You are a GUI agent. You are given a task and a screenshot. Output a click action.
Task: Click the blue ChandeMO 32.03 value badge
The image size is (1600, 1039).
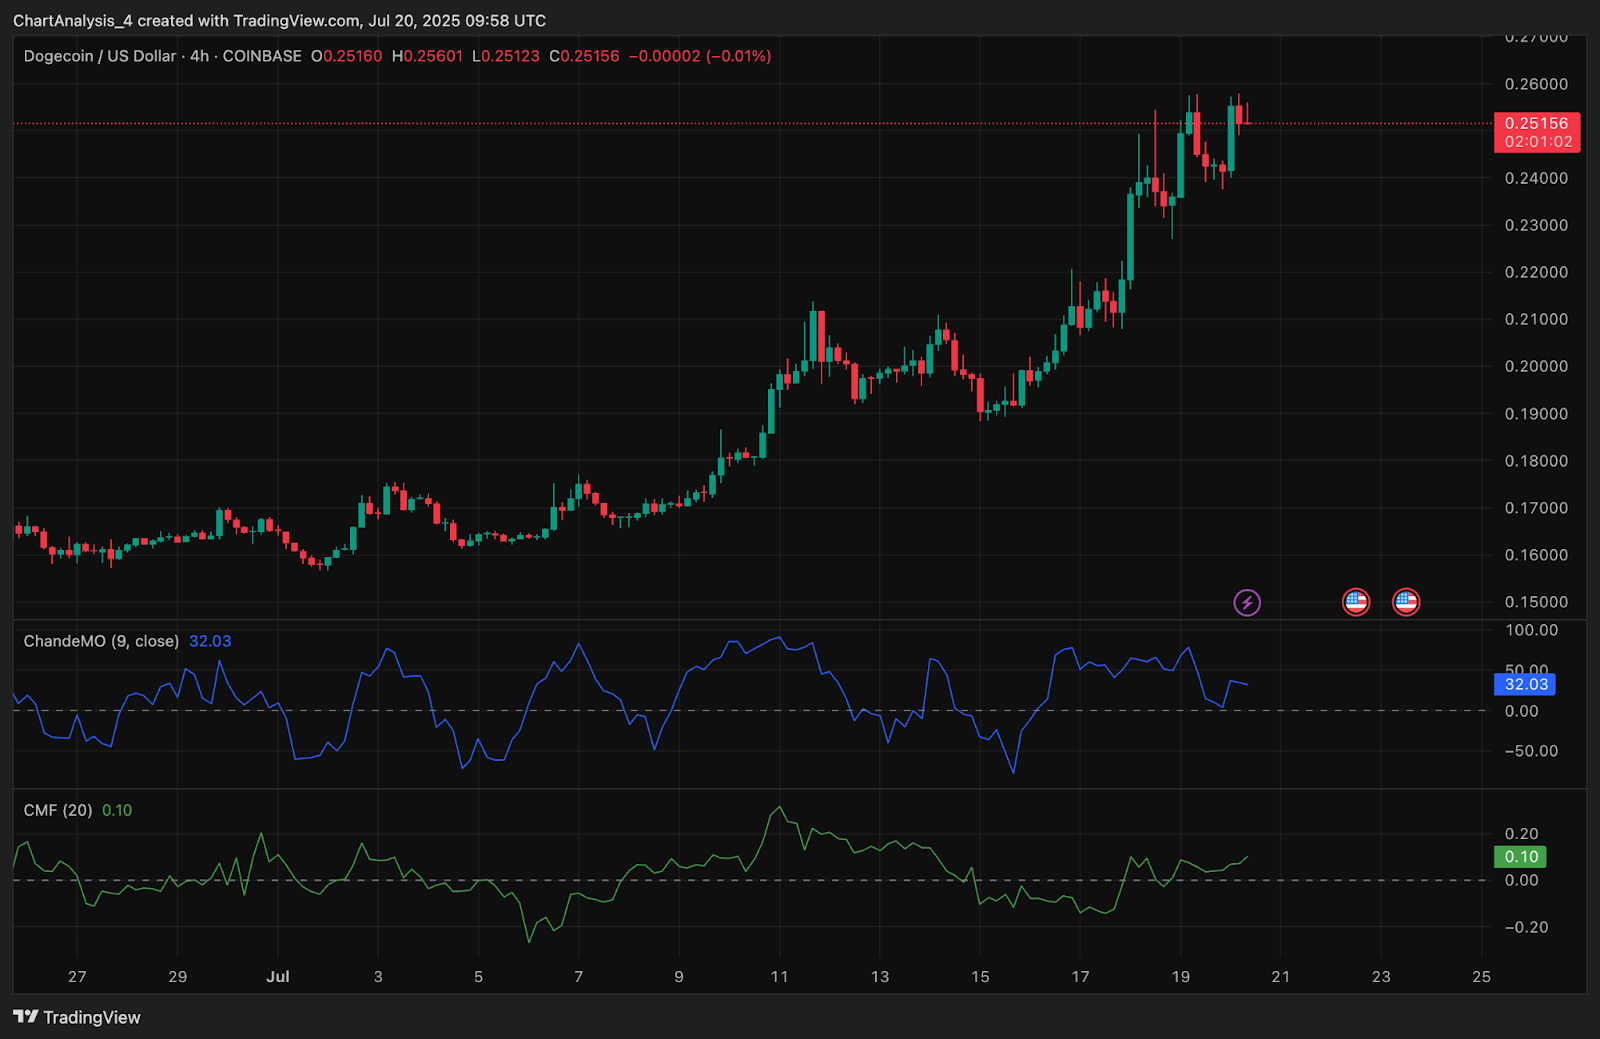1525,684
